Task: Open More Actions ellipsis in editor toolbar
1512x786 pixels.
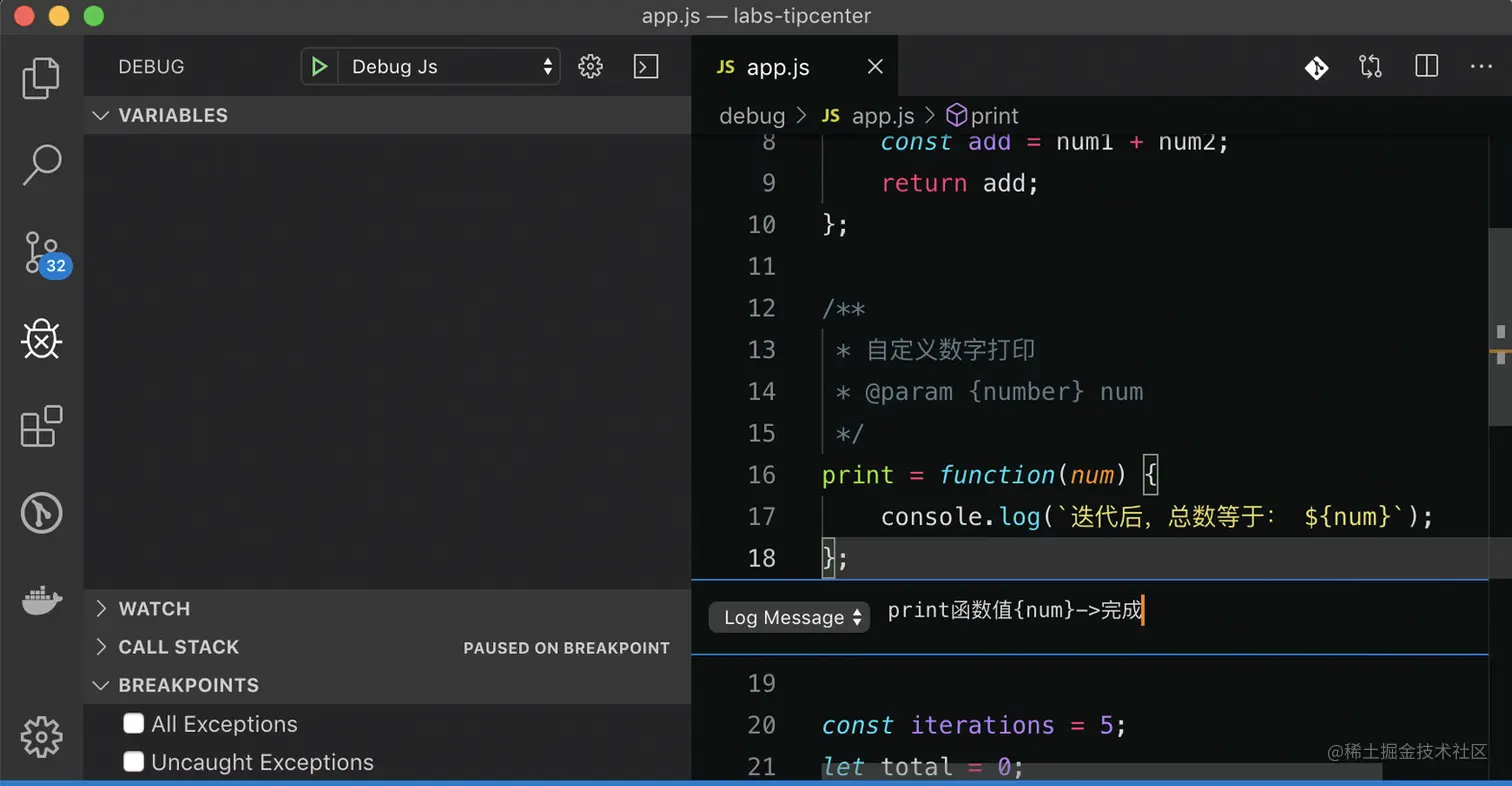Action: 1481,67
